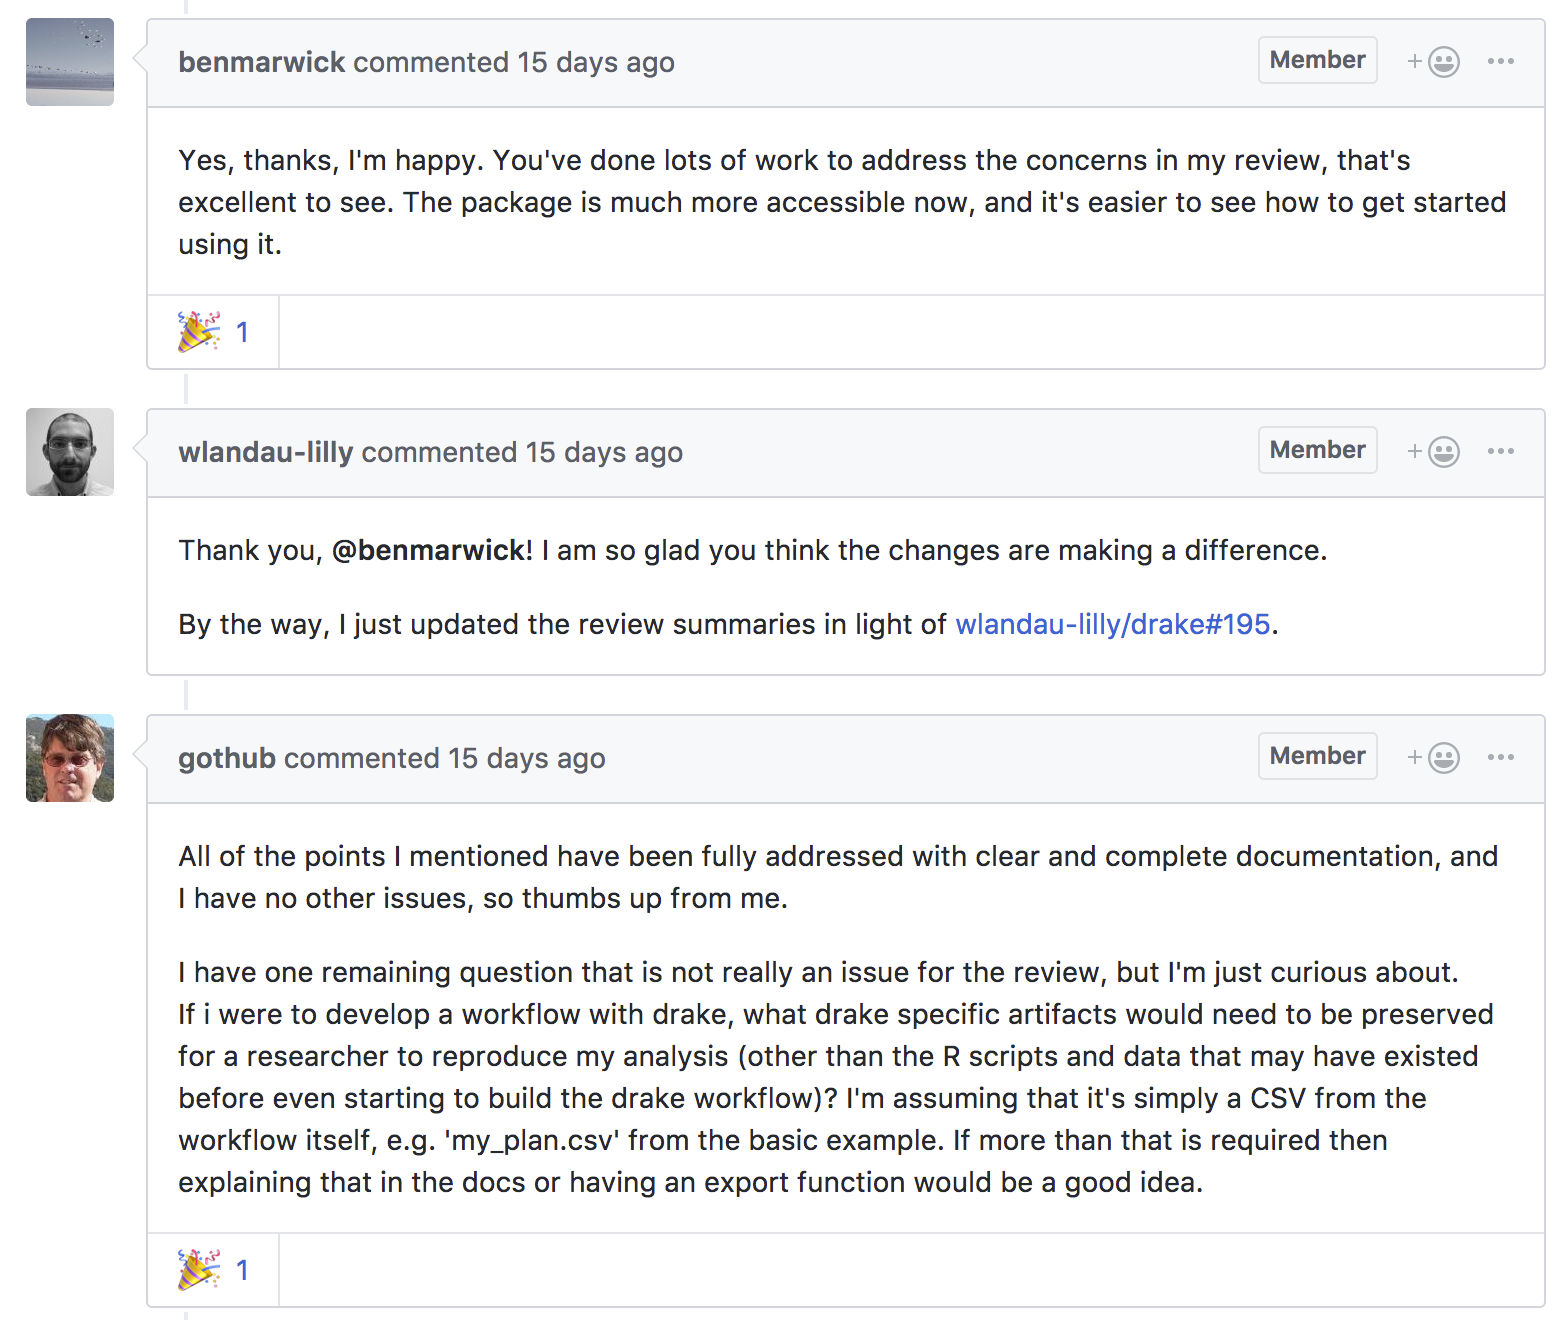
Task: Open options menu on wlandau-lilly's comment
Action: click(x=1500, y=452)
